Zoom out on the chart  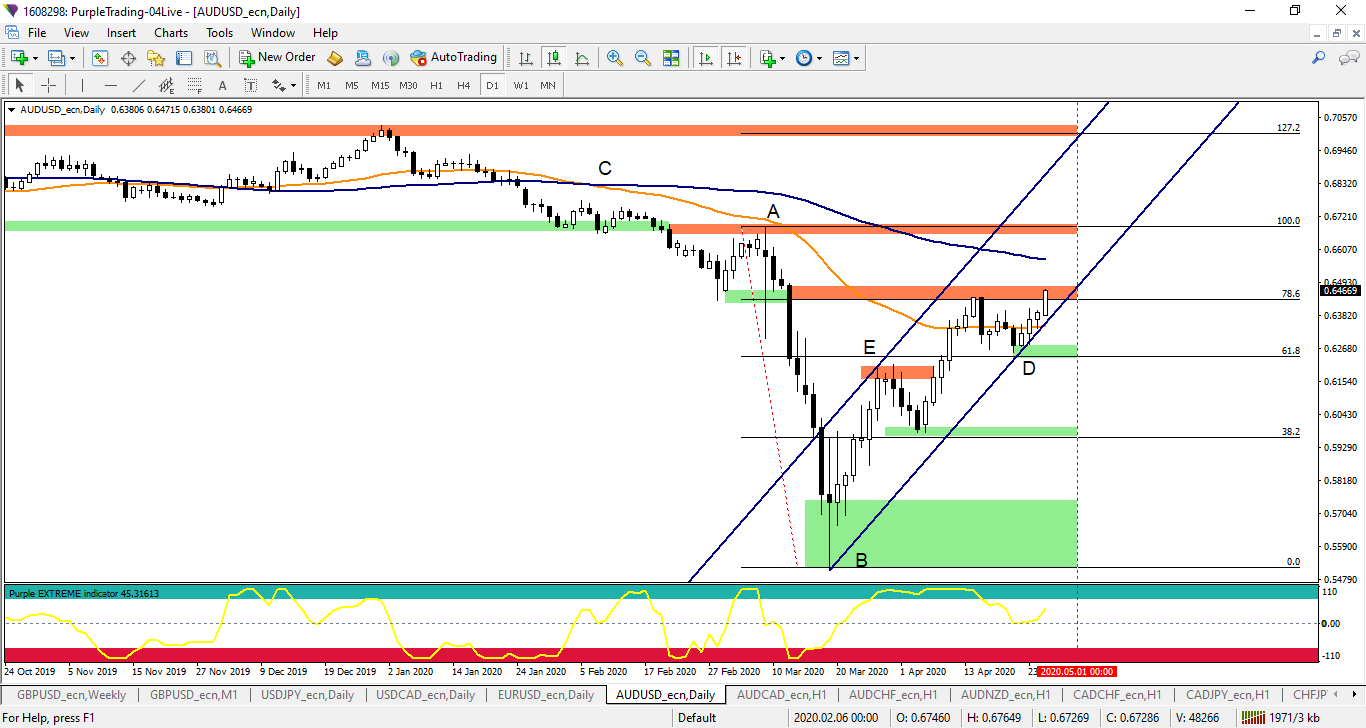coord(643,58)
